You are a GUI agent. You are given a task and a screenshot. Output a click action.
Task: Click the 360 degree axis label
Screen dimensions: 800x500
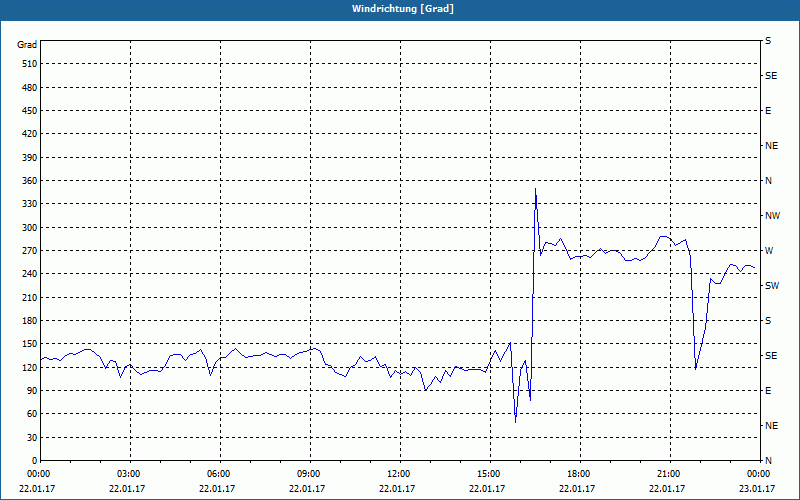pos(30,181)
